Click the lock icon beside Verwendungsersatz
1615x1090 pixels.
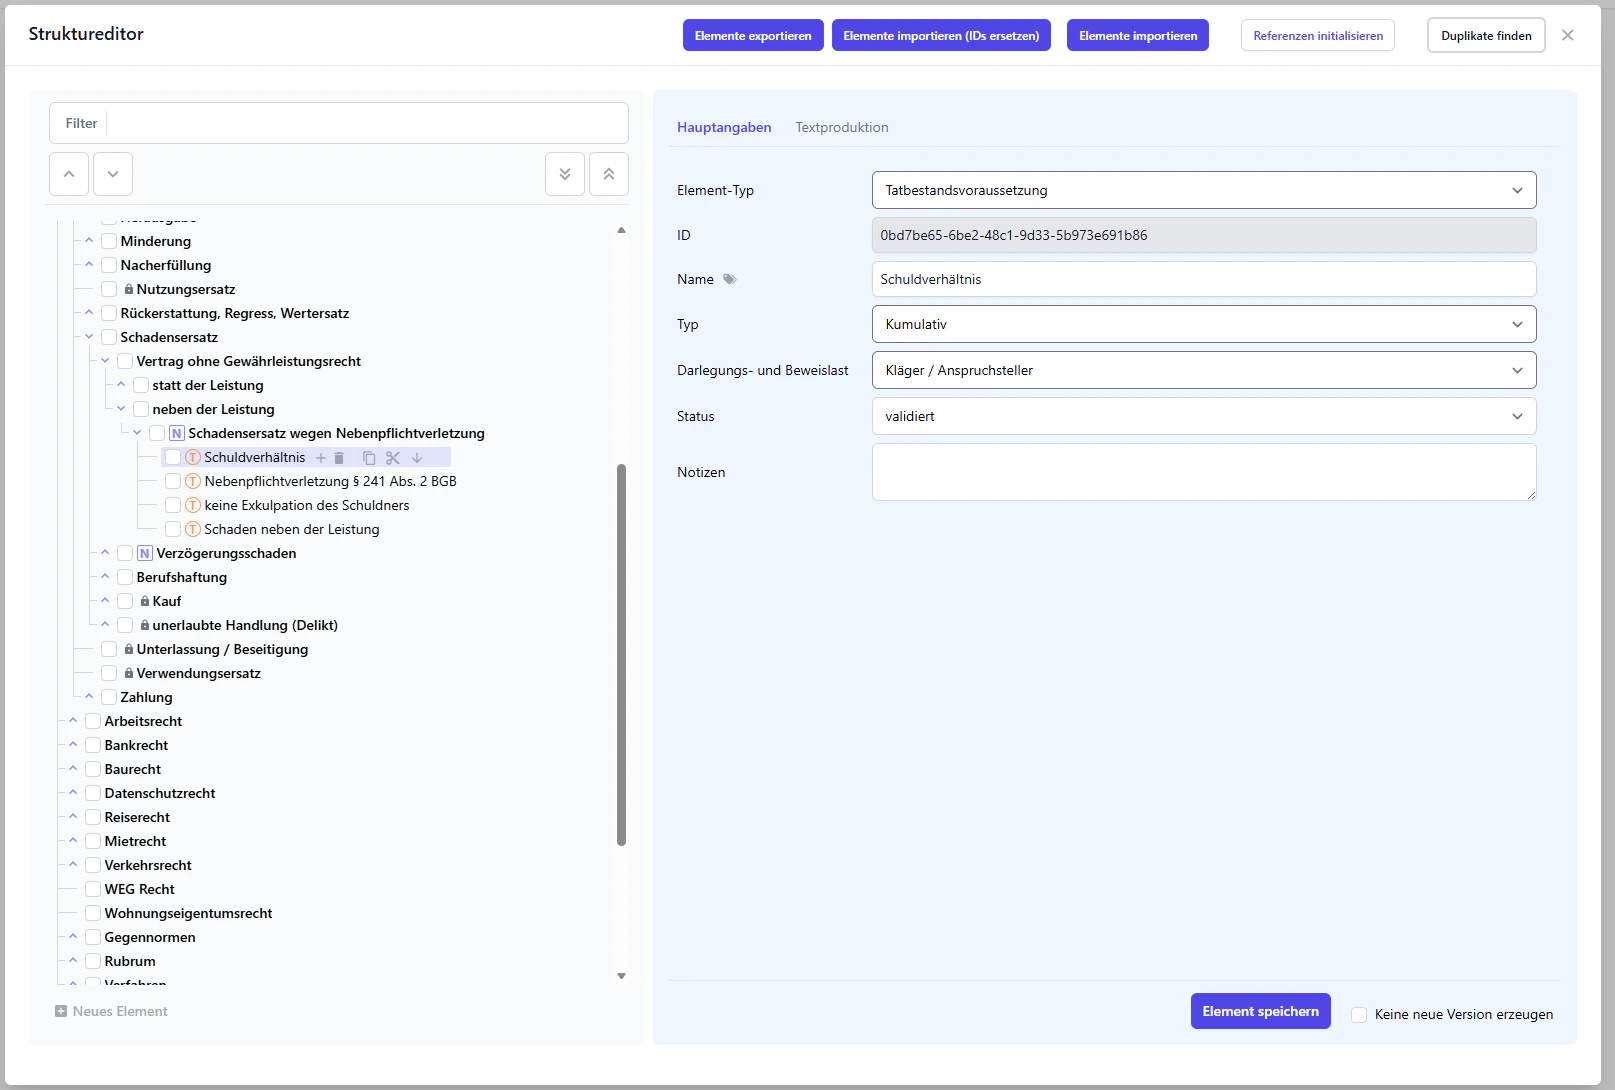[129, 673]
